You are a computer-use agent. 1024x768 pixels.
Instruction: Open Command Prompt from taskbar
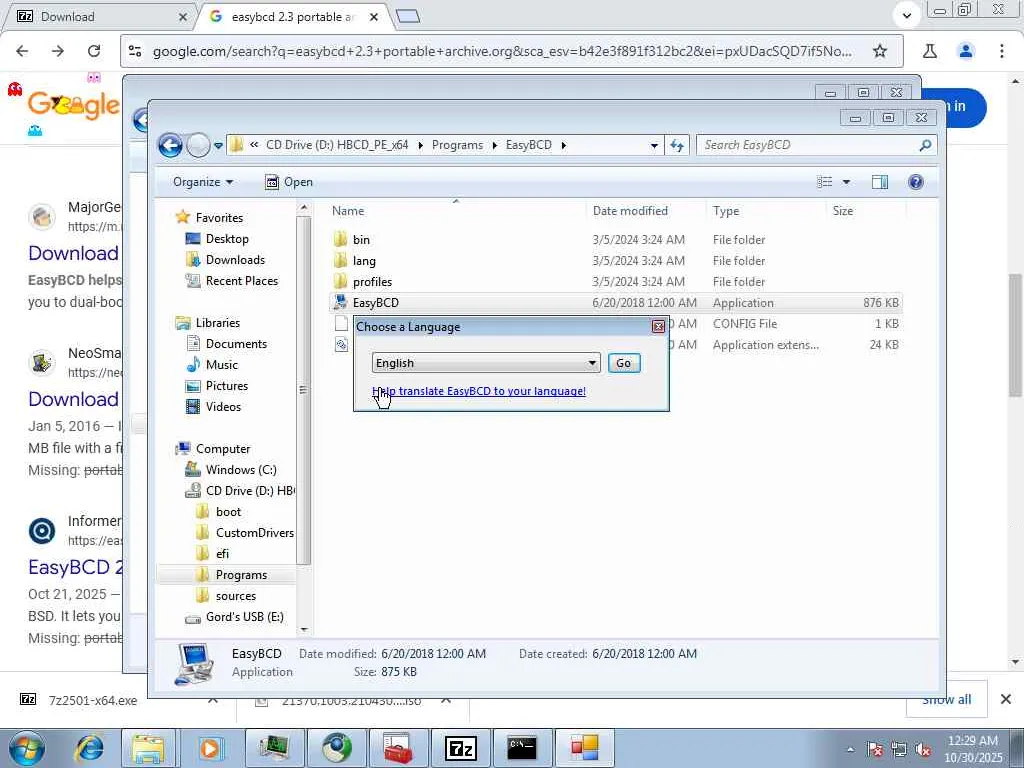[x=522, y=748]
